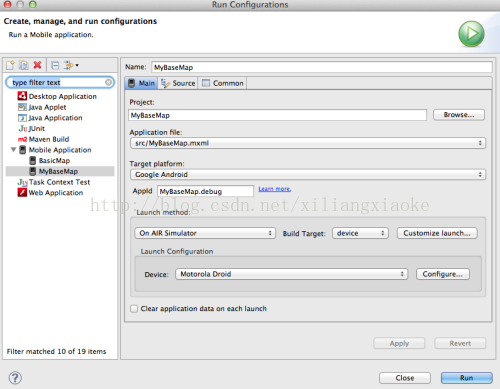Screen dimensions: 500x389
Task: Click the Close button
Action: pos(405,378)
